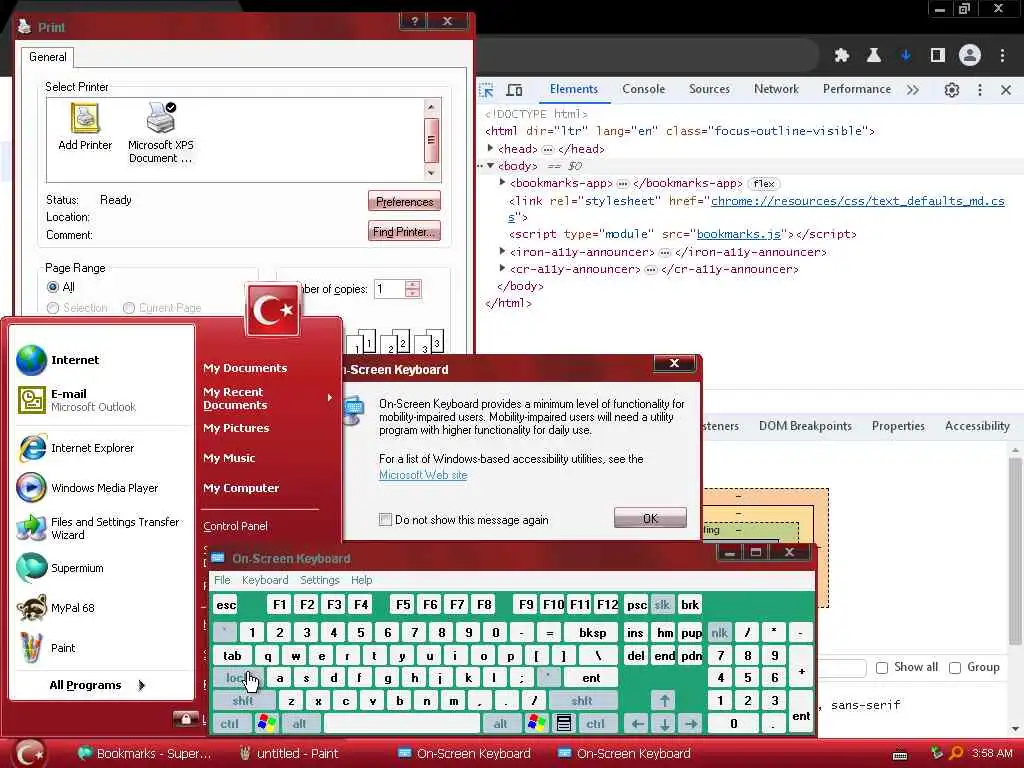Click the Log Off lock icon in Start menu

[185, 719]
